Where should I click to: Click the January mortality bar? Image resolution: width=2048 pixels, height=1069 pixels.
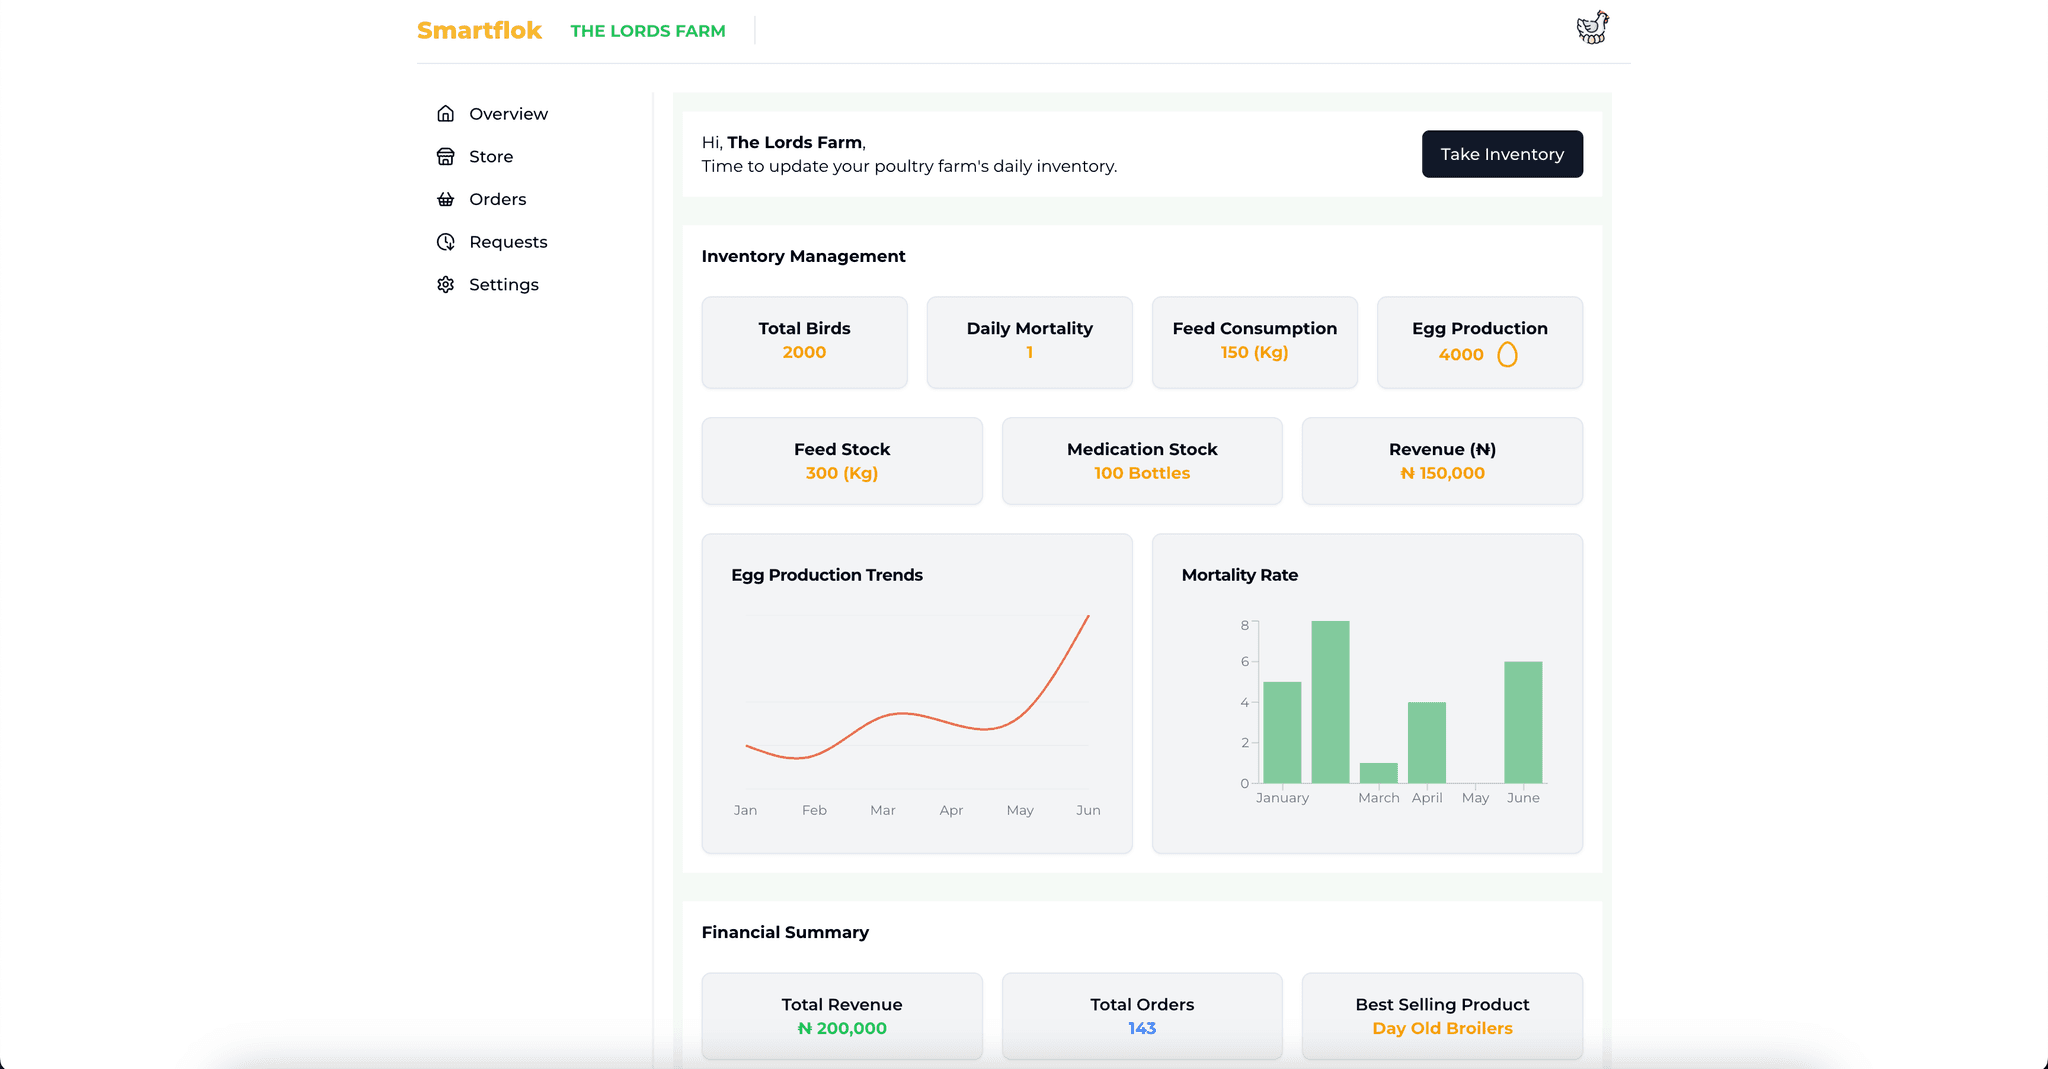point(1282,732)
